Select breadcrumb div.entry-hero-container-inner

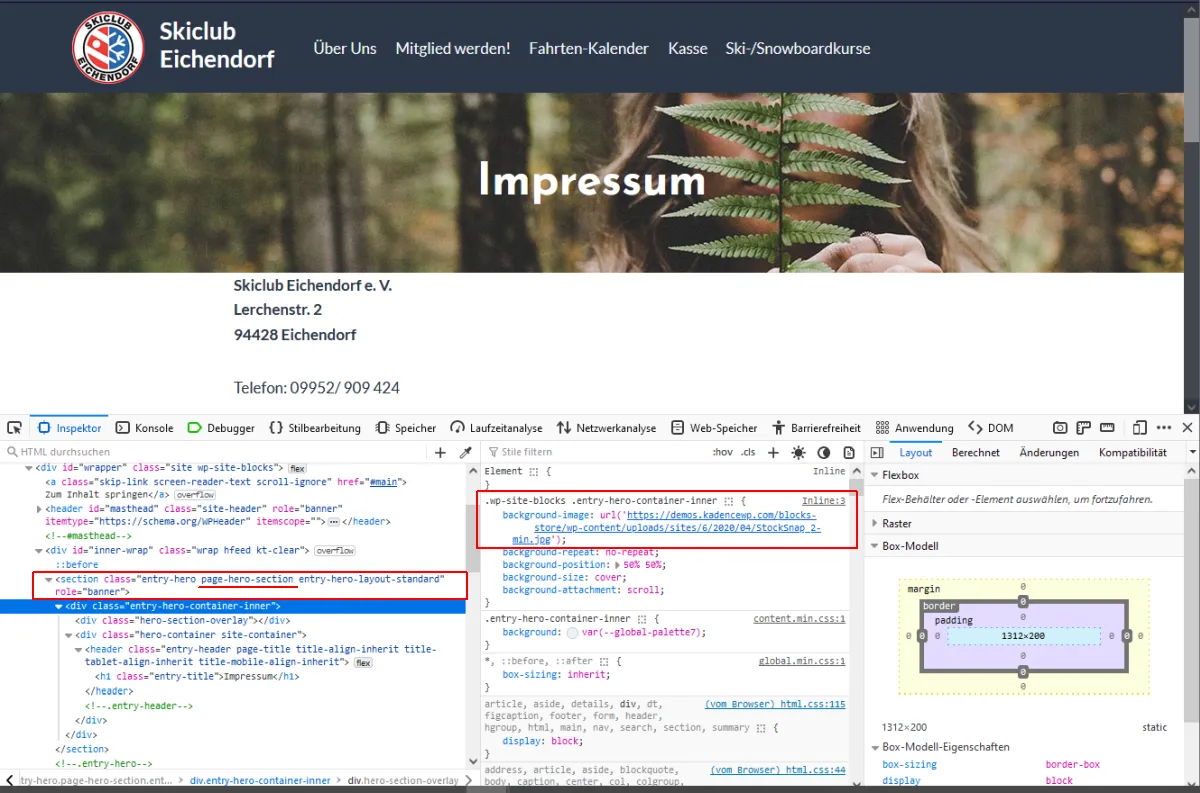coord(260,780)
